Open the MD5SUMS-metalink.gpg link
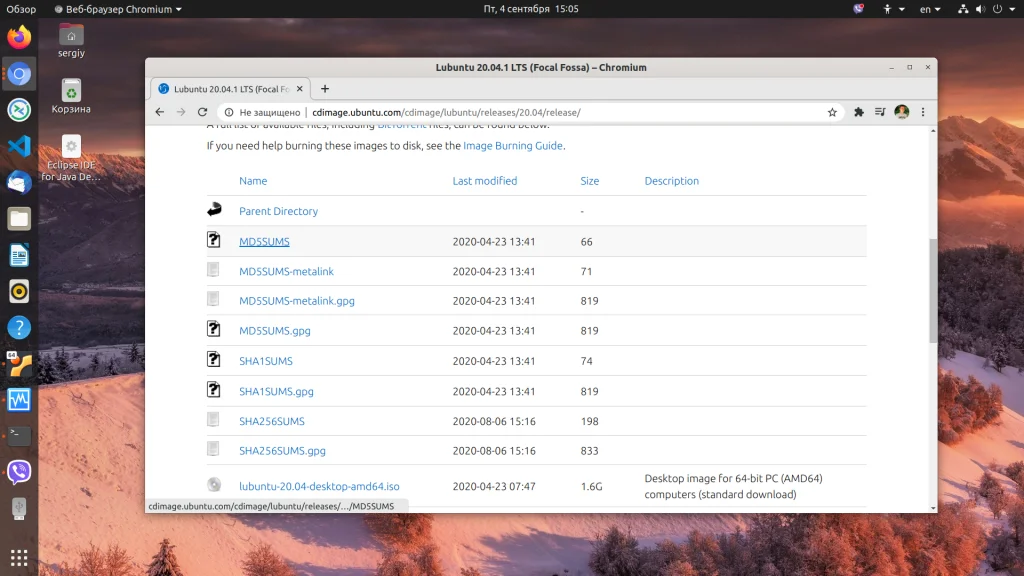Screen dimensions: 1024x576 pos(296,301)
